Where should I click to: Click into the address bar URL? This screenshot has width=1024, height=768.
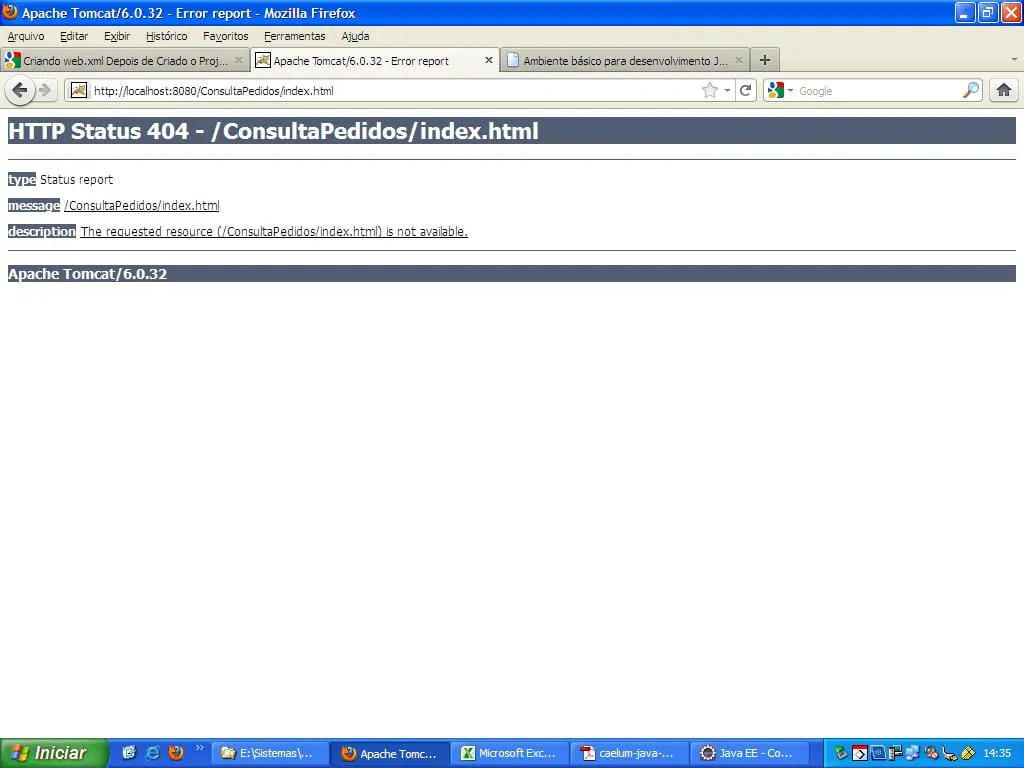392,91
